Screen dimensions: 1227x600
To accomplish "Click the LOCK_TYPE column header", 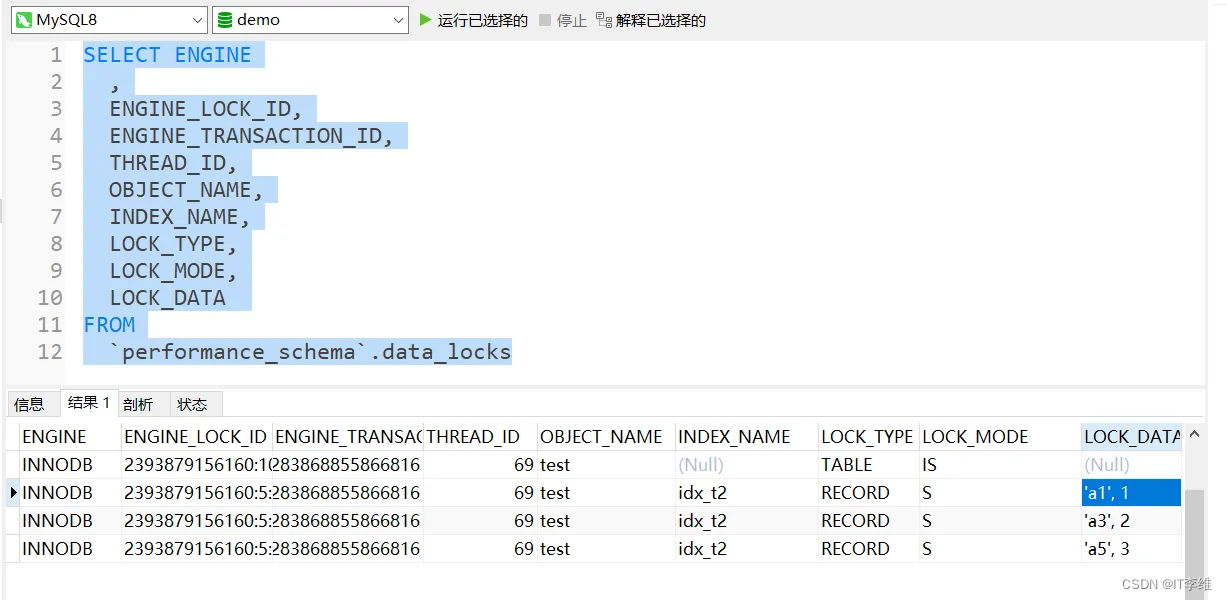I will pos(867,437).
